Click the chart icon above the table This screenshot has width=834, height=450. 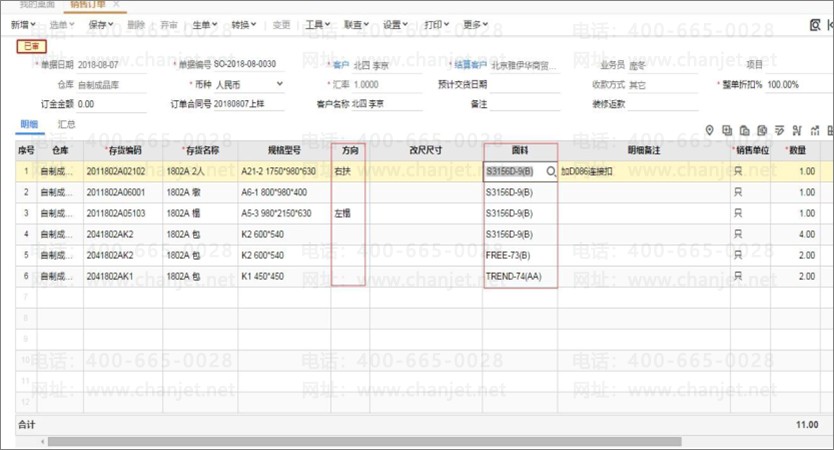(814, 130)
